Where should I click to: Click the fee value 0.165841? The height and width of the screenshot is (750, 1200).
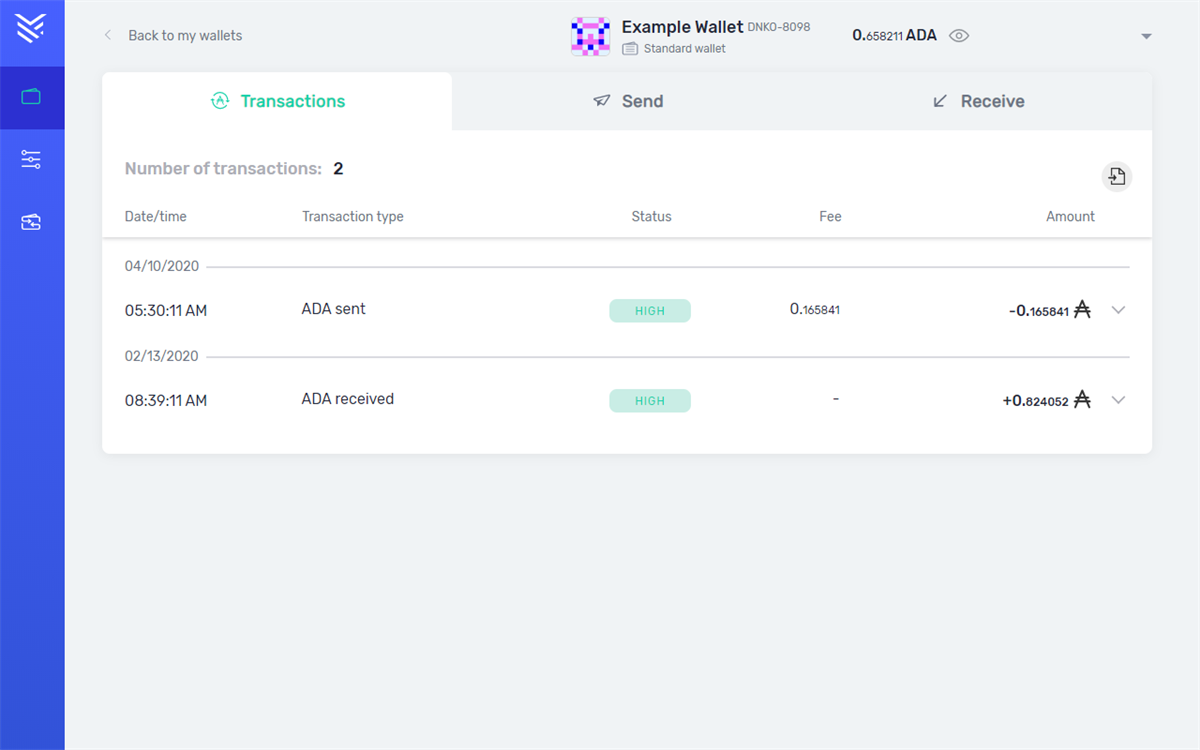pyautogui.click(x=815, y=309)
